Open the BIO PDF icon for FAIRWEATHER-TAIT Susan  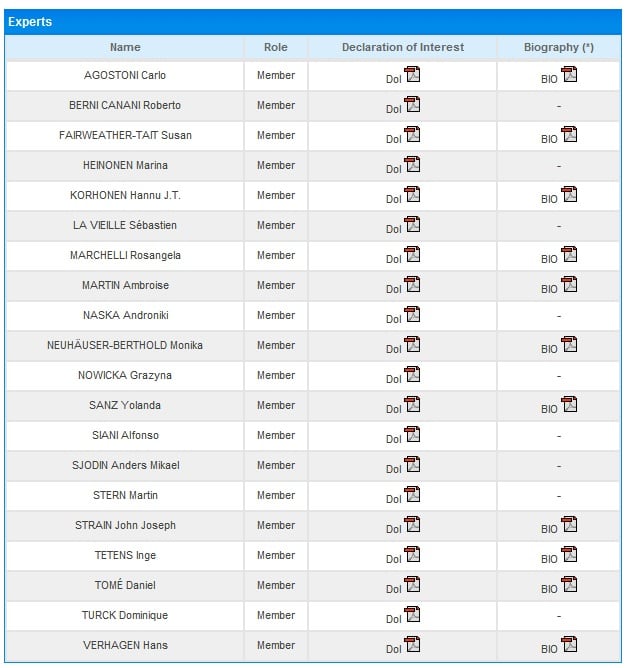tap(569, 134)
